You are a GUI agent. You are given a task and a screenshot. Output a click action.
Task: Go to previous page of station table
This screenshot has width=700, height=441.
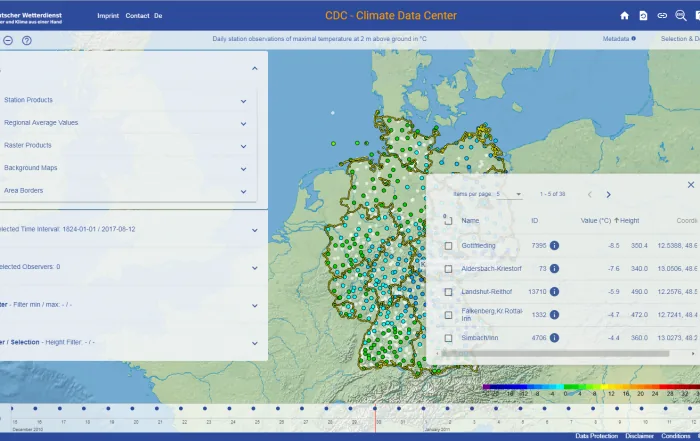[590, 195]
